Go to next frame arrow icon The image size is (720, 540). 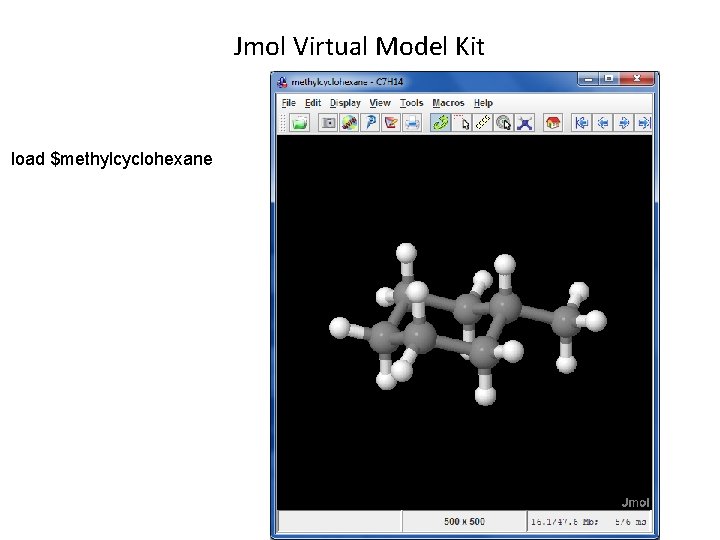[623, 123]
